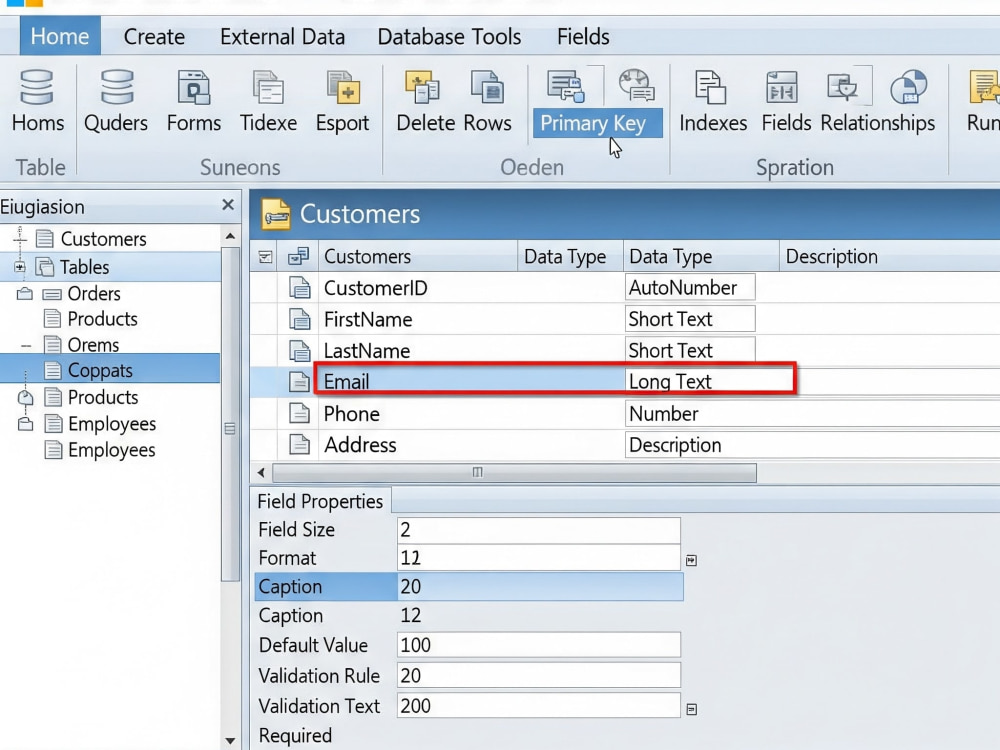Click the Phone row icon

tap(299, 413)
